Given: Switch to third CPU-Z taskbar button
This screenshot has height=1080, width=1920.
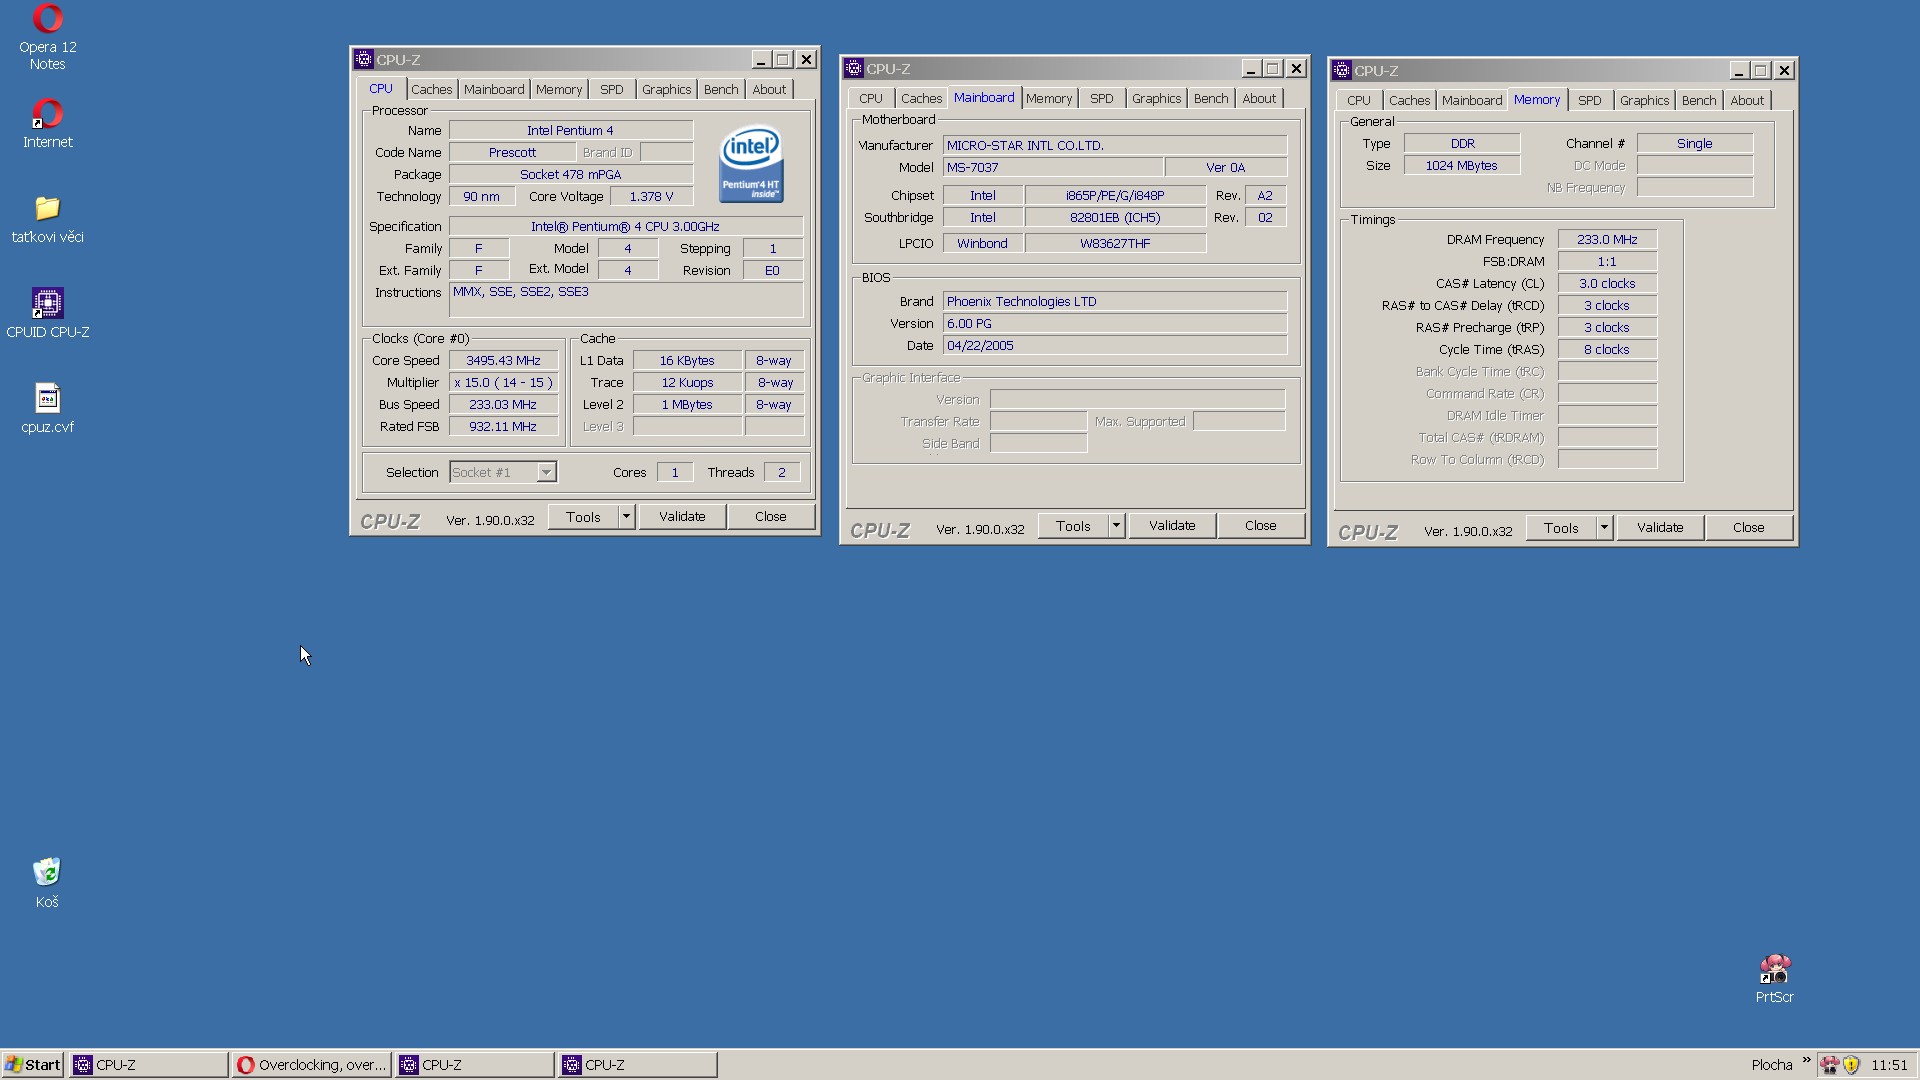Looking at the screenshot, I should pyautogui.click(x=638, y=1065).
